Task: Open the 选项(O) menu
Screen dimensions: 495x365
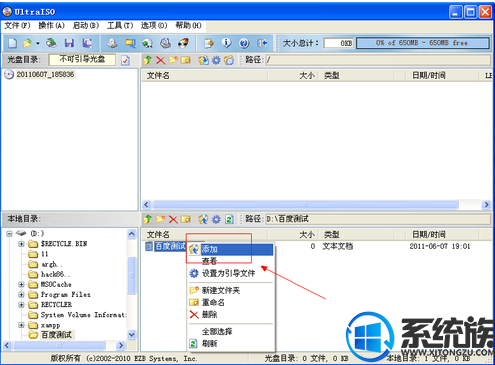Action: (154, 26)
